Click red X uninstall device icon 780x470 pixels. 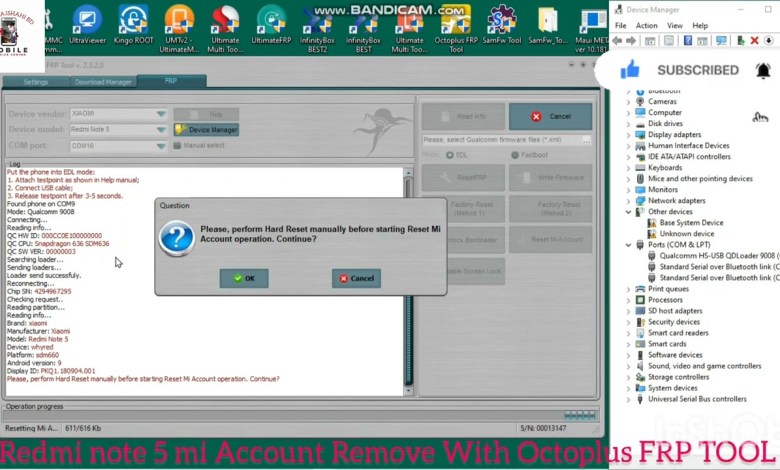755,41
